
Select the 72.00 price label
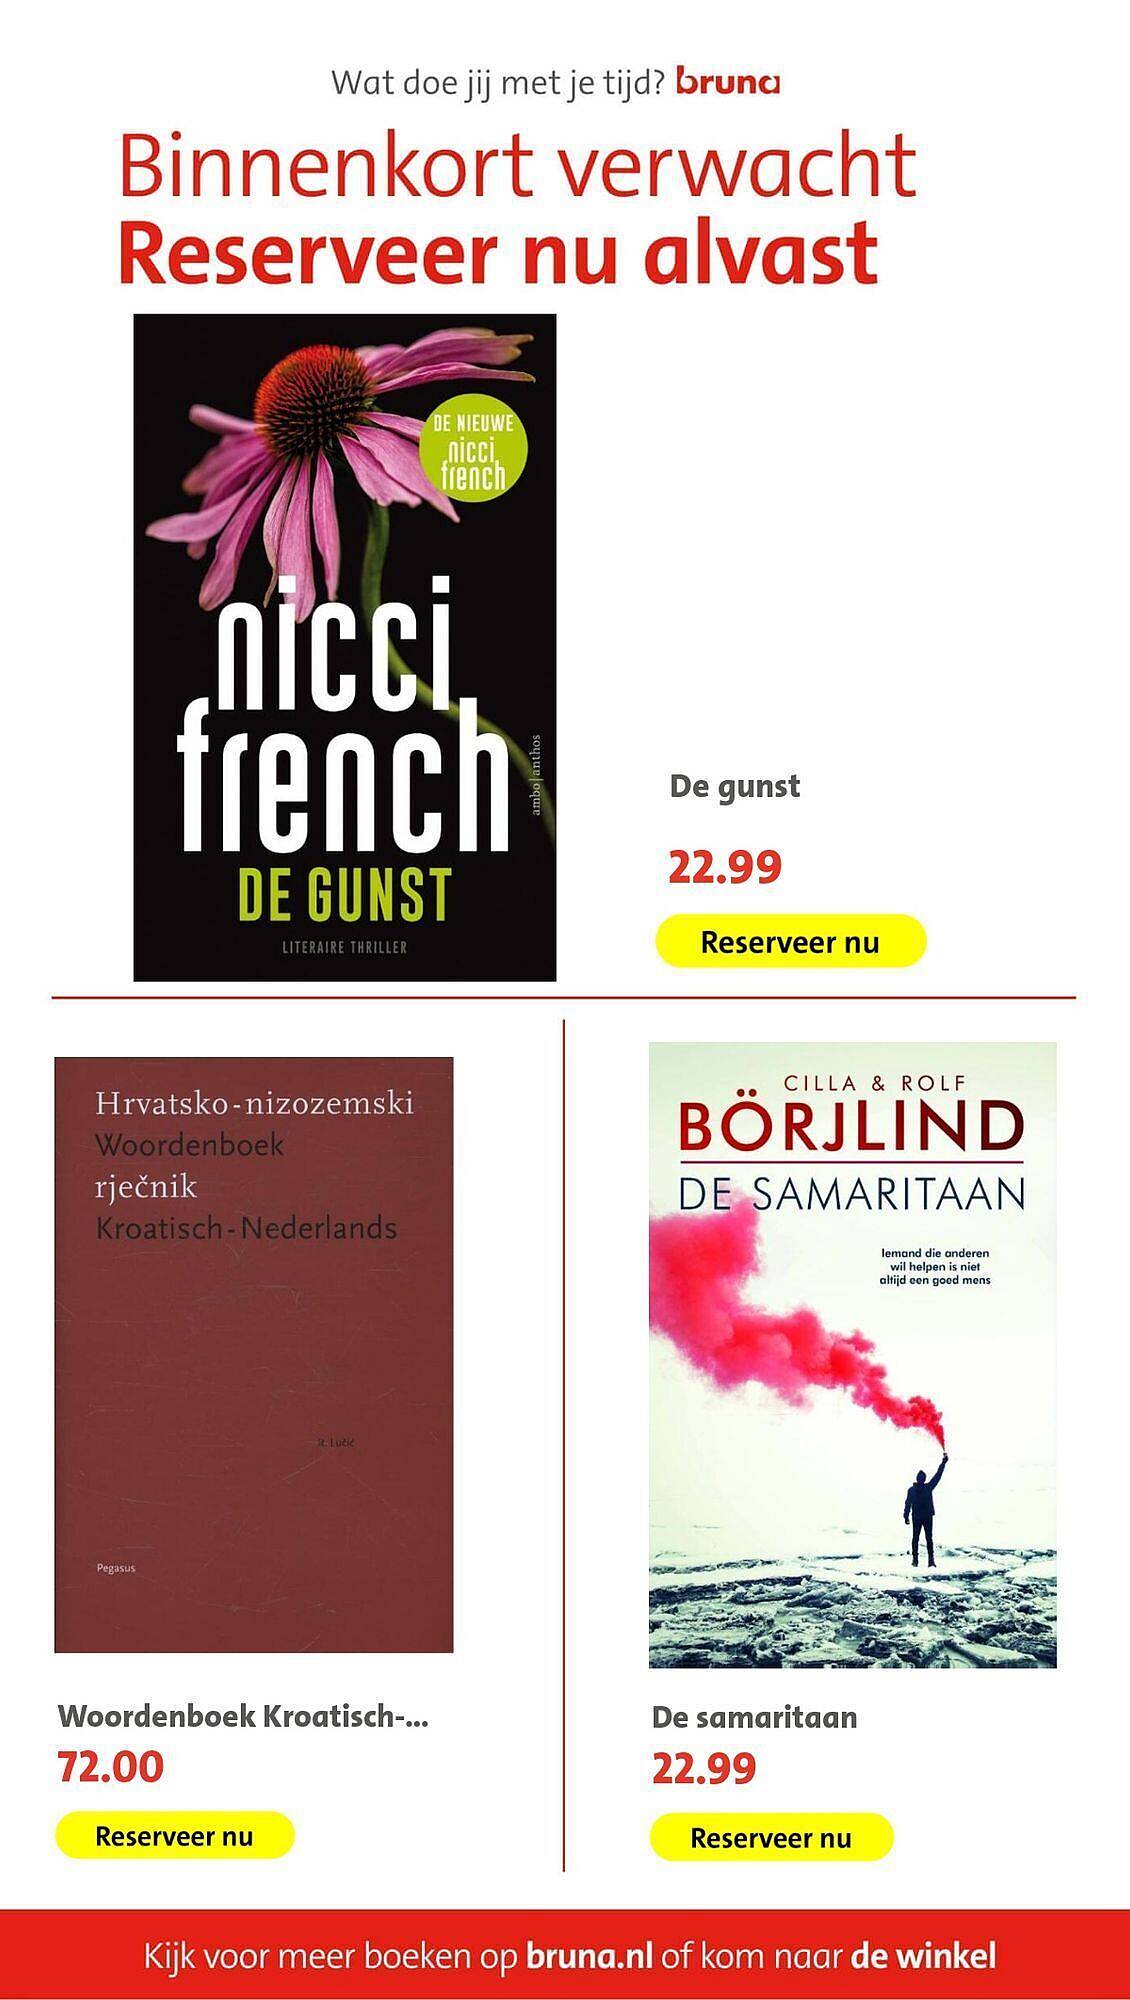110,1767
